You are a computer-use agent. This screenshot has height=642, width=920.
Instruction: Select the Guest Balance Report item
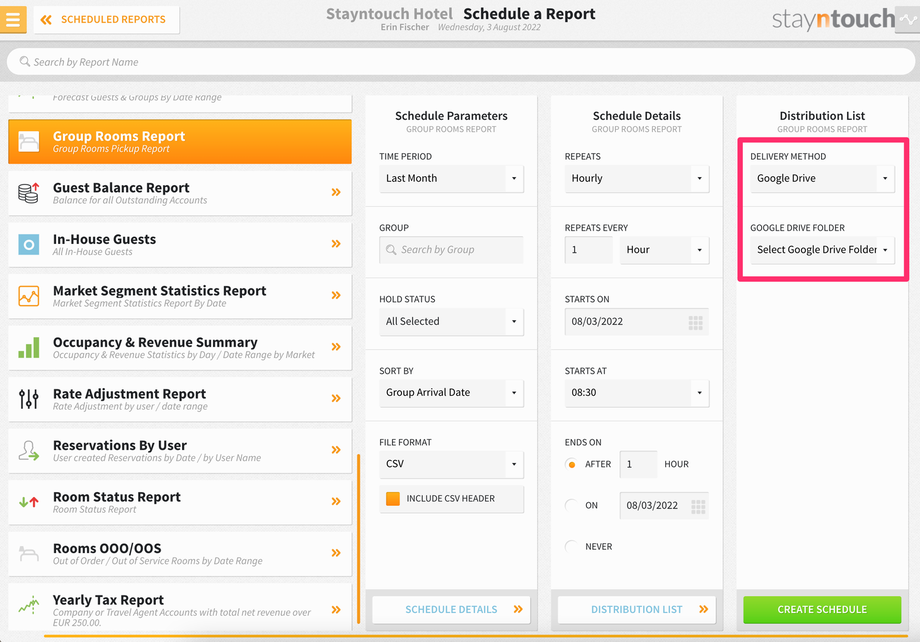(180, 193)
